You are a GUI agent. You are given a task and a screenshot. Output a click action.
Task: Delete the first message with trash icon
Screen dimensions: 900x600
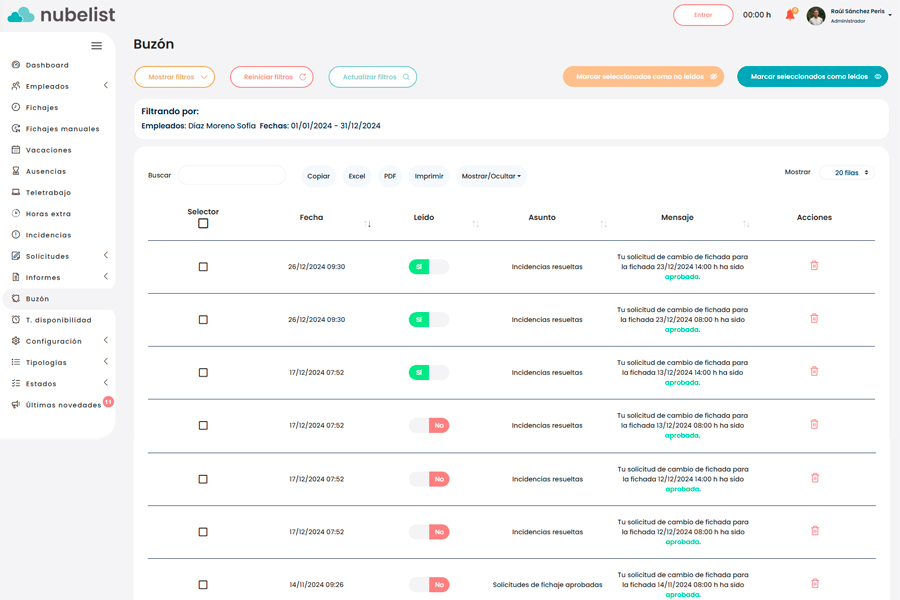pyautogui.click(x=814, y=266)
